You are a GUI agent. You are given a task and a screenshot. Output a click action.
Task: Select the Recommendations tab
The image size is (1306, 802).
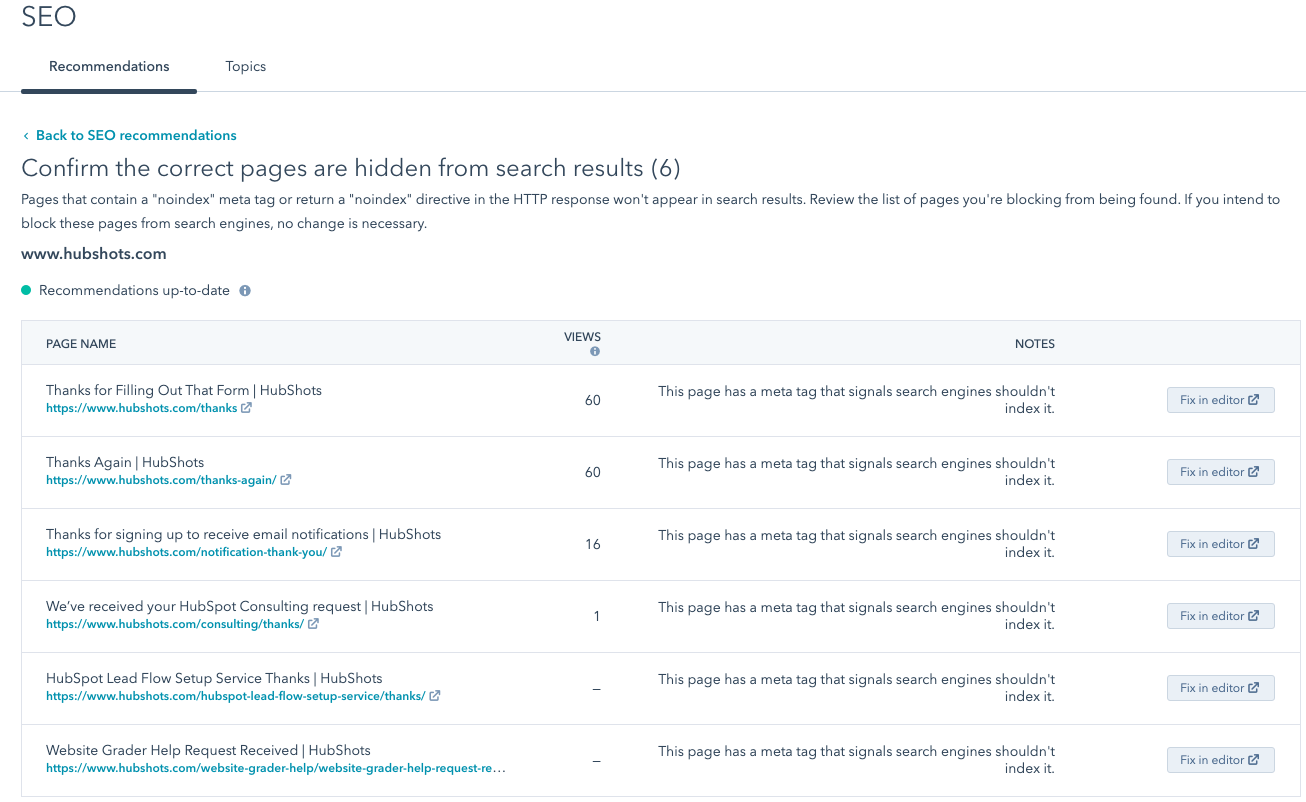(x=109, y=67)
